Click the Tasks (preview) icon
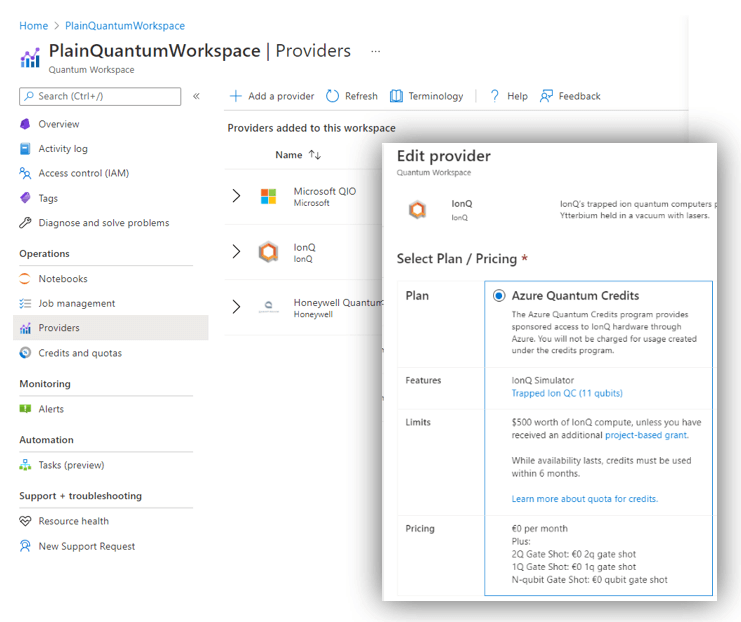Viewport: 741px width, 622px height. pyautogui.click(x=25, y=465)
